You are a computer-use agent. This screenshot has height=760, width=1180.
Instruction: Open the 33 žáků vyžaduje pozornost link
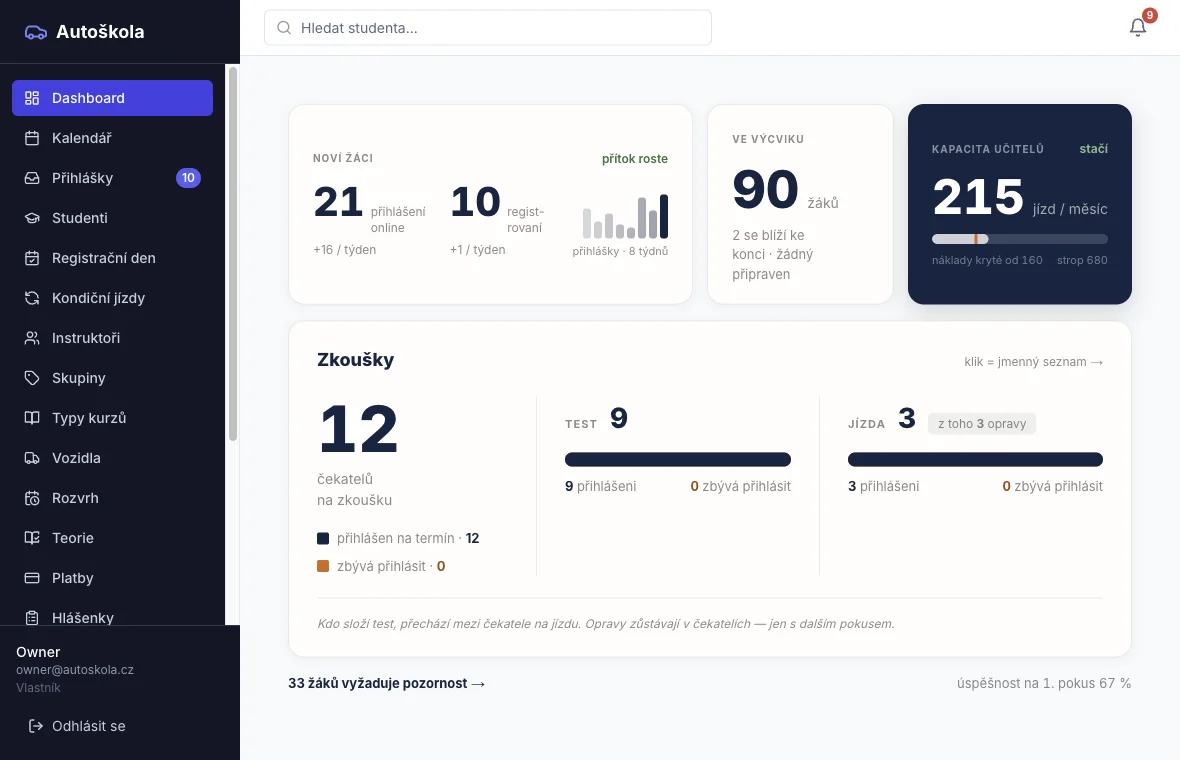pyautogui.click(x=387, y=683)
